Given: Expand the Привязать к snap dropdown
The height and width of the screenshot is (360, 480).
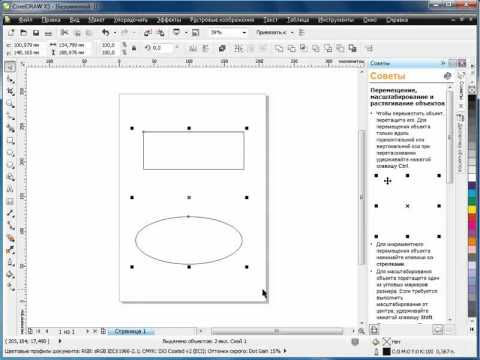Looking at the screenshot, I should point(292,33).
